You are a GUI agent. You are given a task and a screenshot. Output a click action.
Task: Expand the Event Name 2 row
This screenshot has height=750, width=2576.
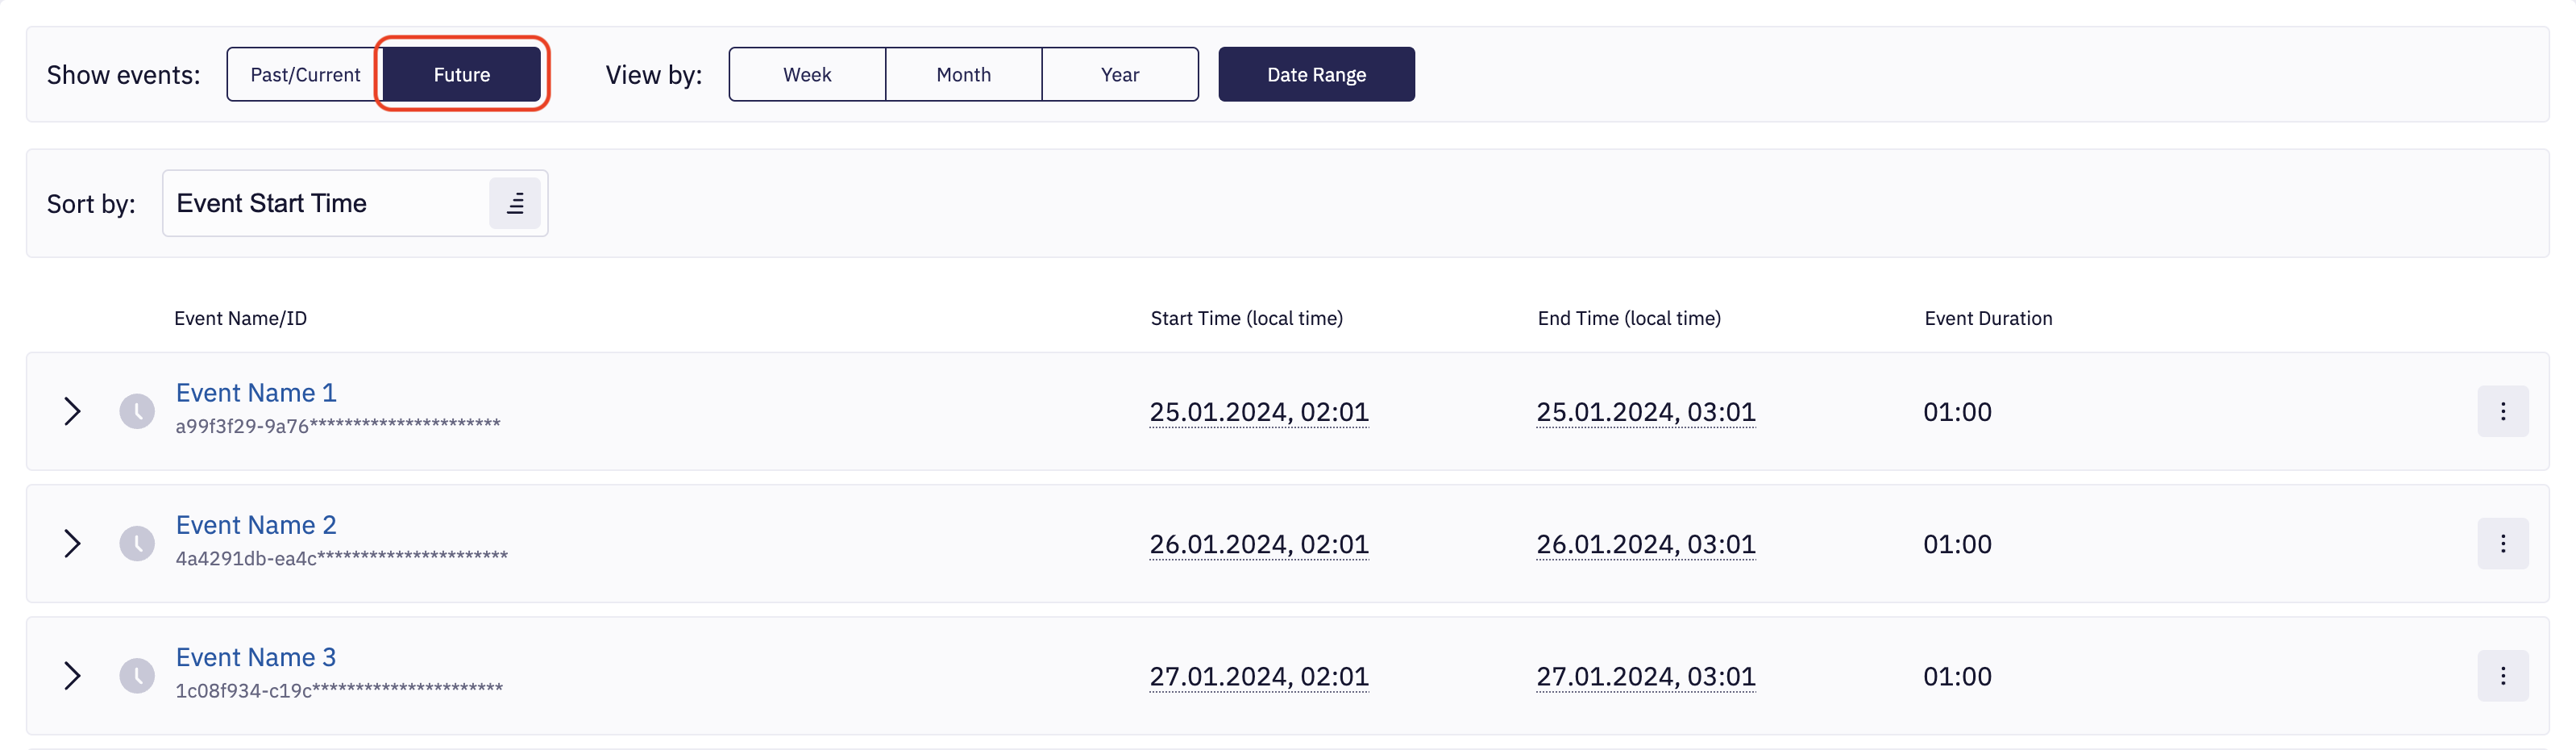72,543
